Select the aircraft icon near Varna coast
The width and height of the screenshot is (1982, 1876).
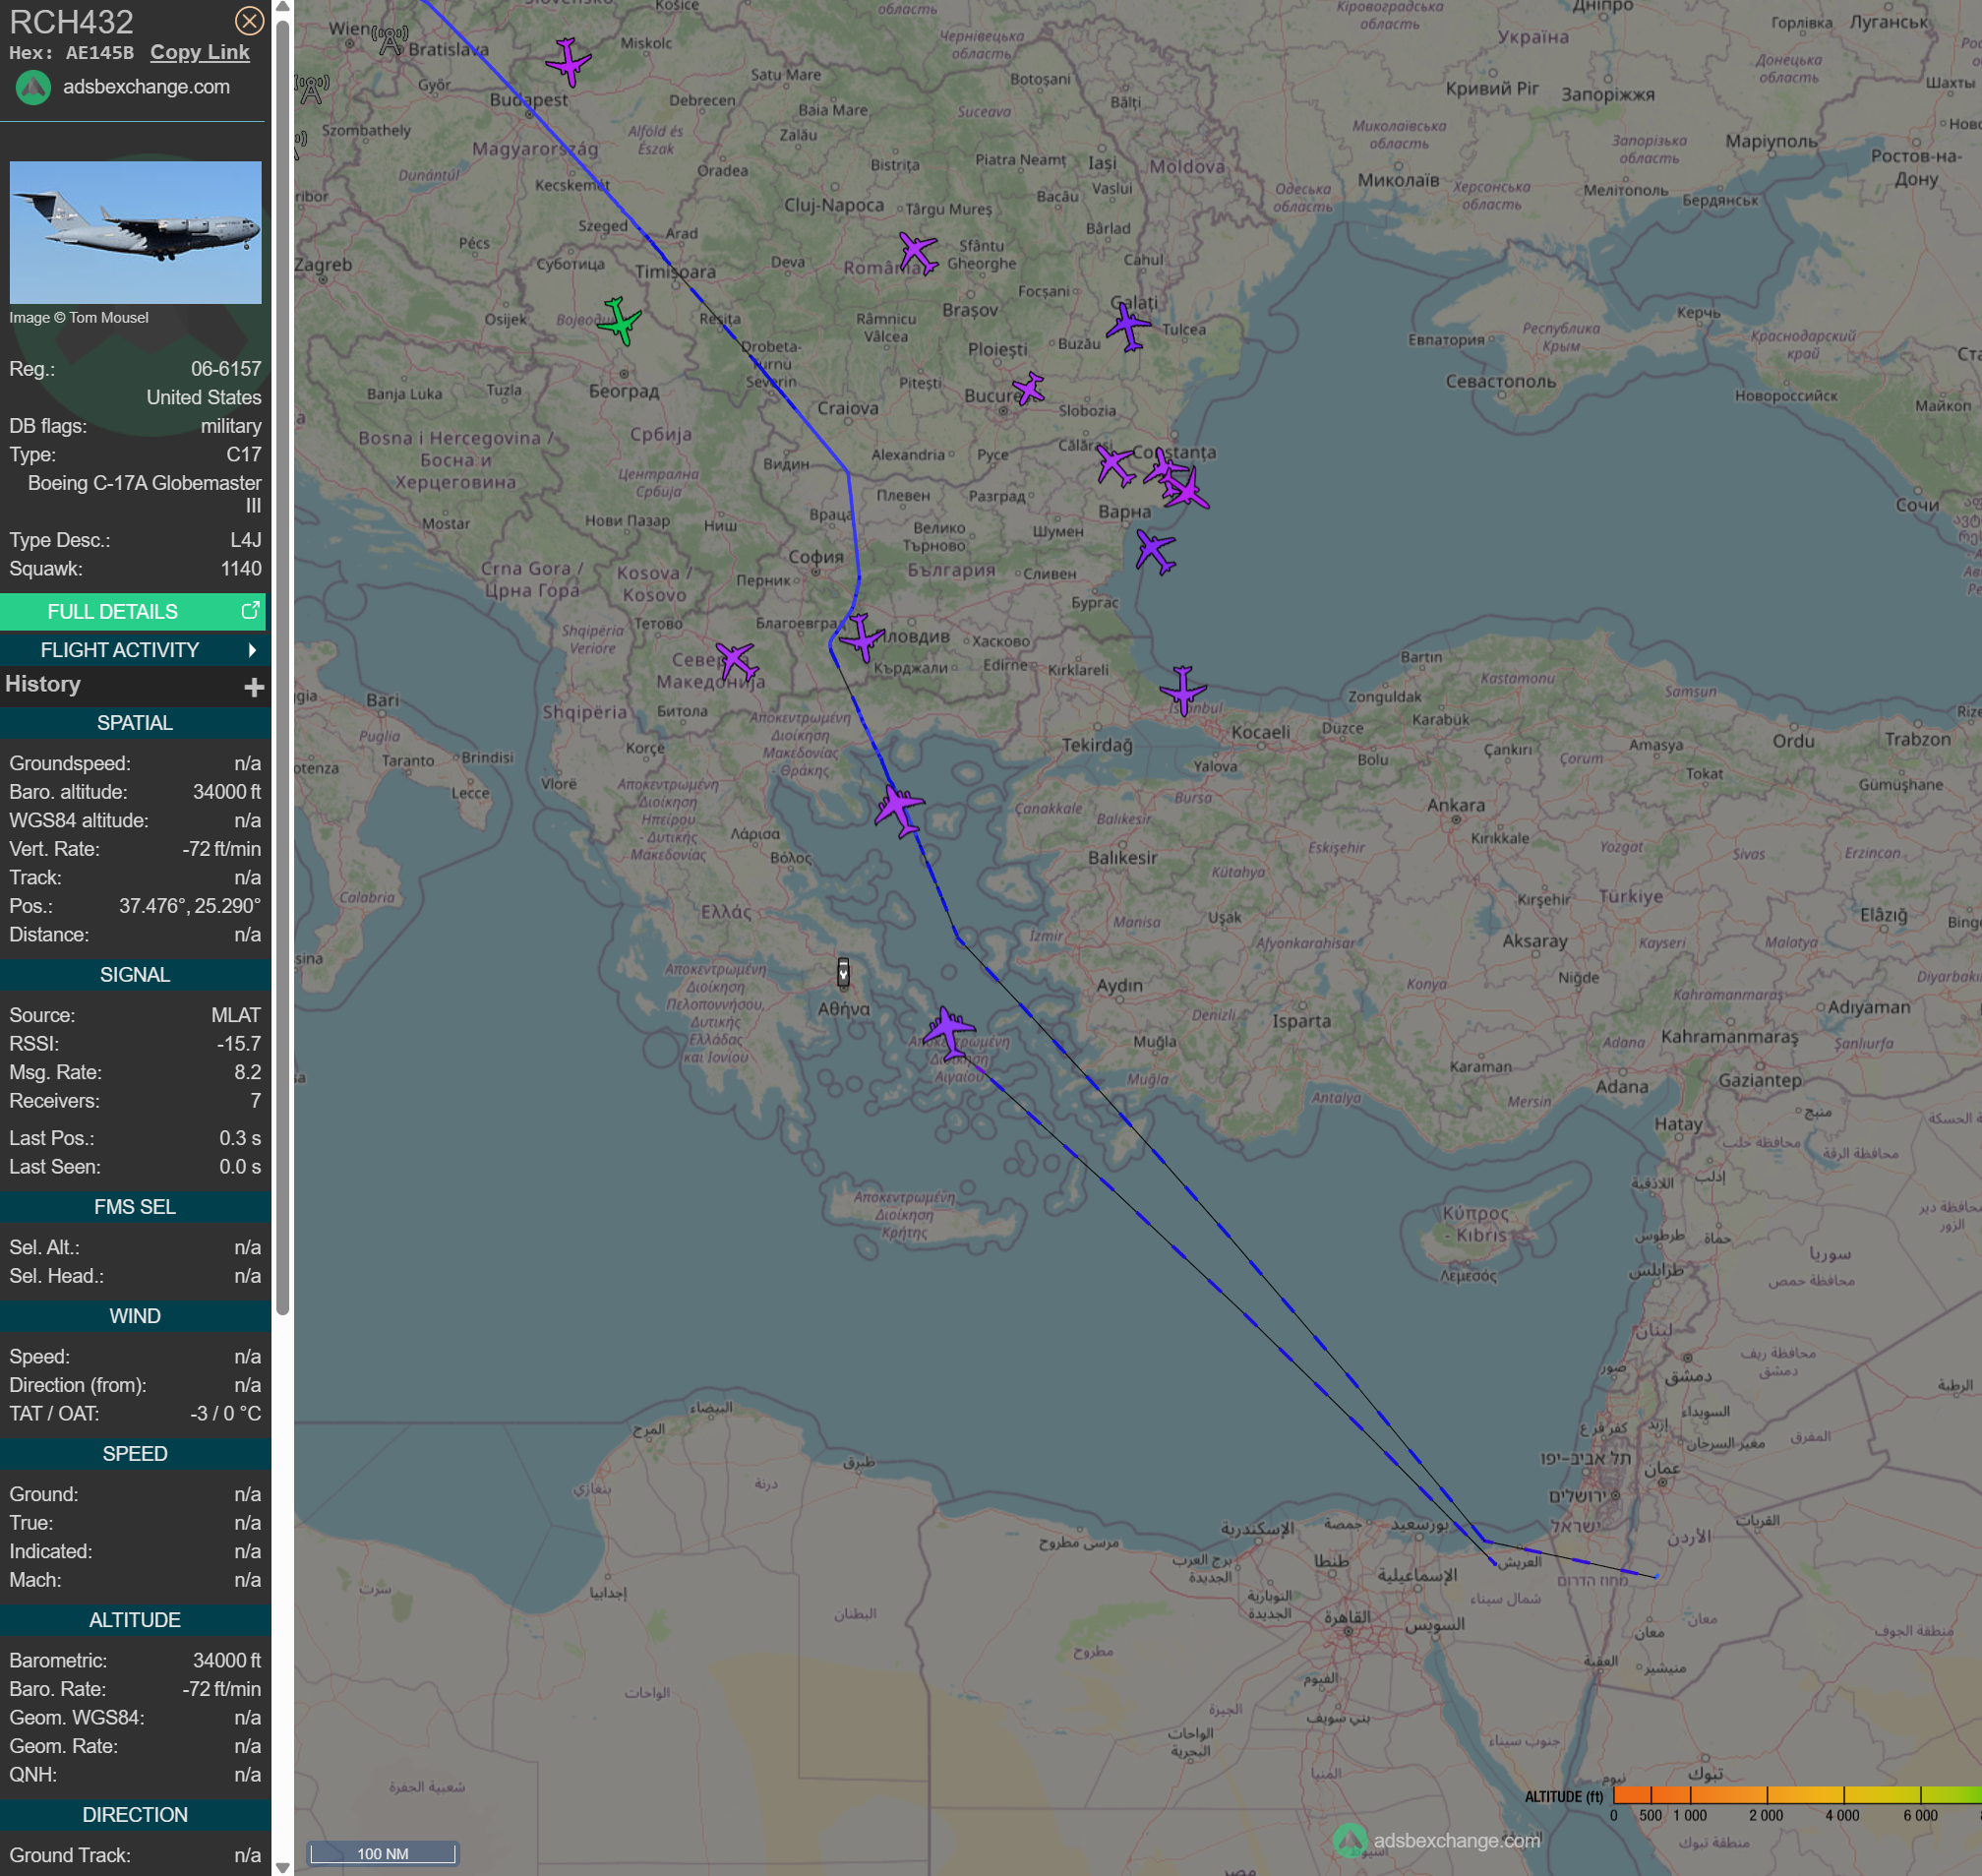point(1155,551)
